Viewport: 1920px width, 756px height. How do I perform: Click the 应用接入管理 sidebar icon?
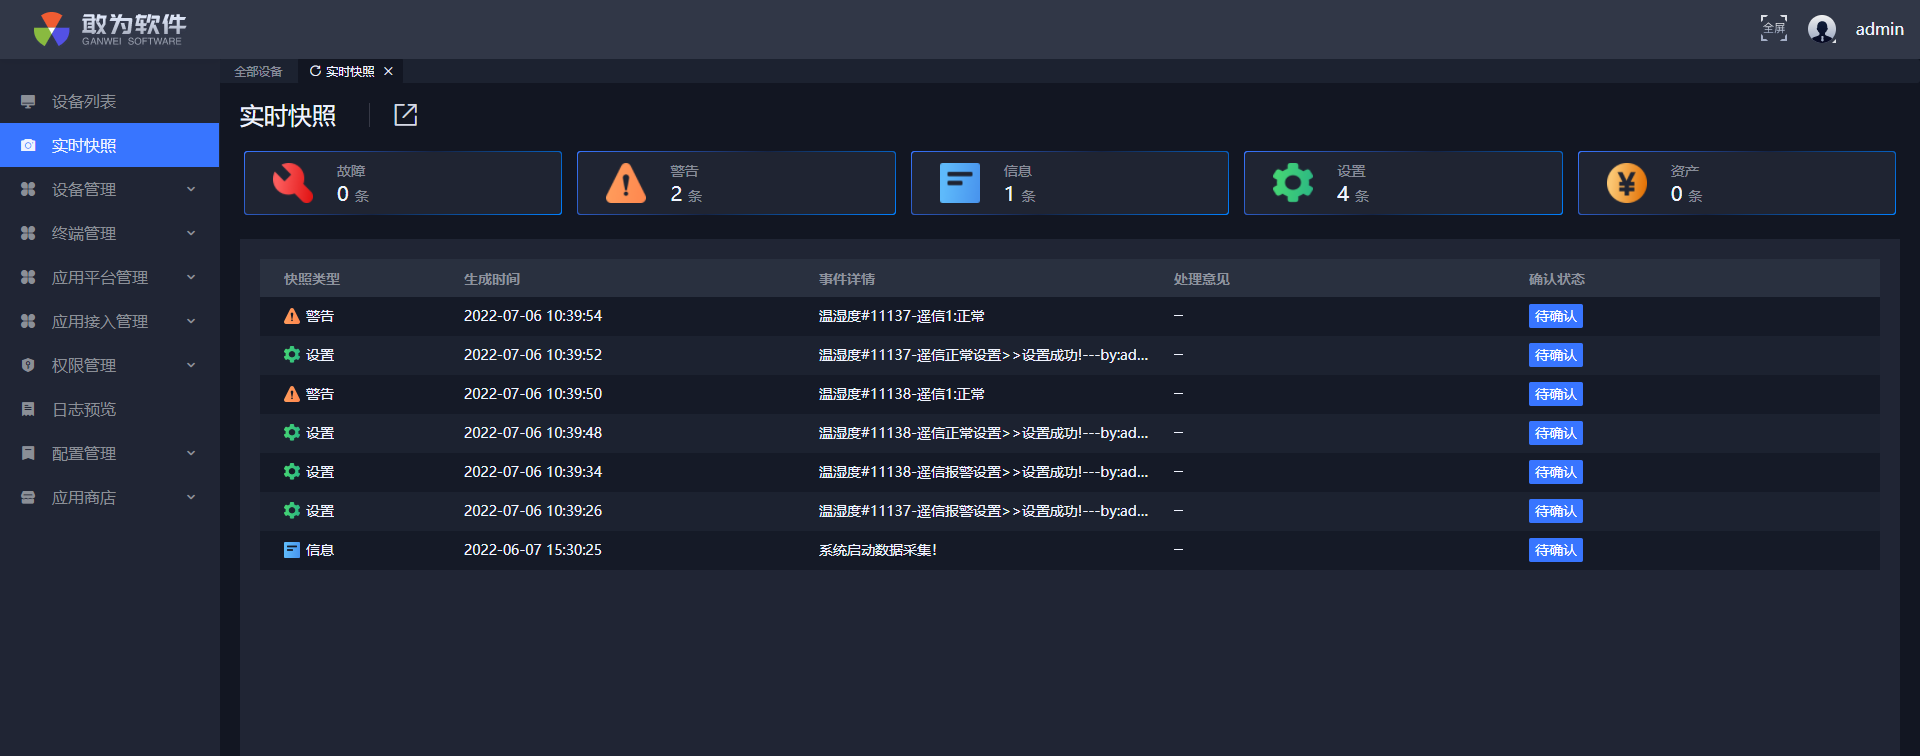[28, 321]
